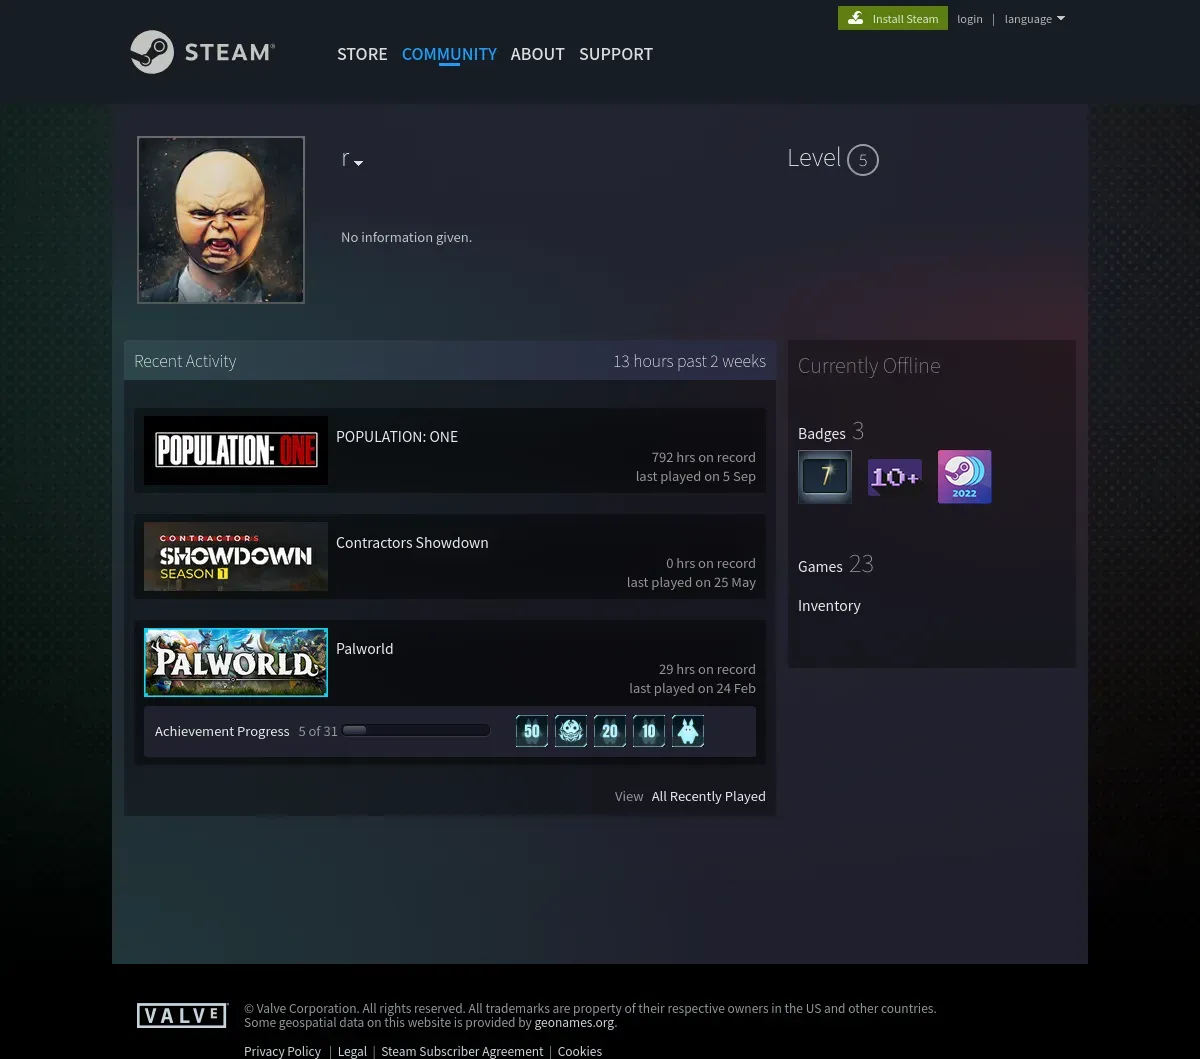Viewport: 1200px width, 1059px height.
Task: Open the POPULATION: ONE game banner
Action: pos(236,451)
